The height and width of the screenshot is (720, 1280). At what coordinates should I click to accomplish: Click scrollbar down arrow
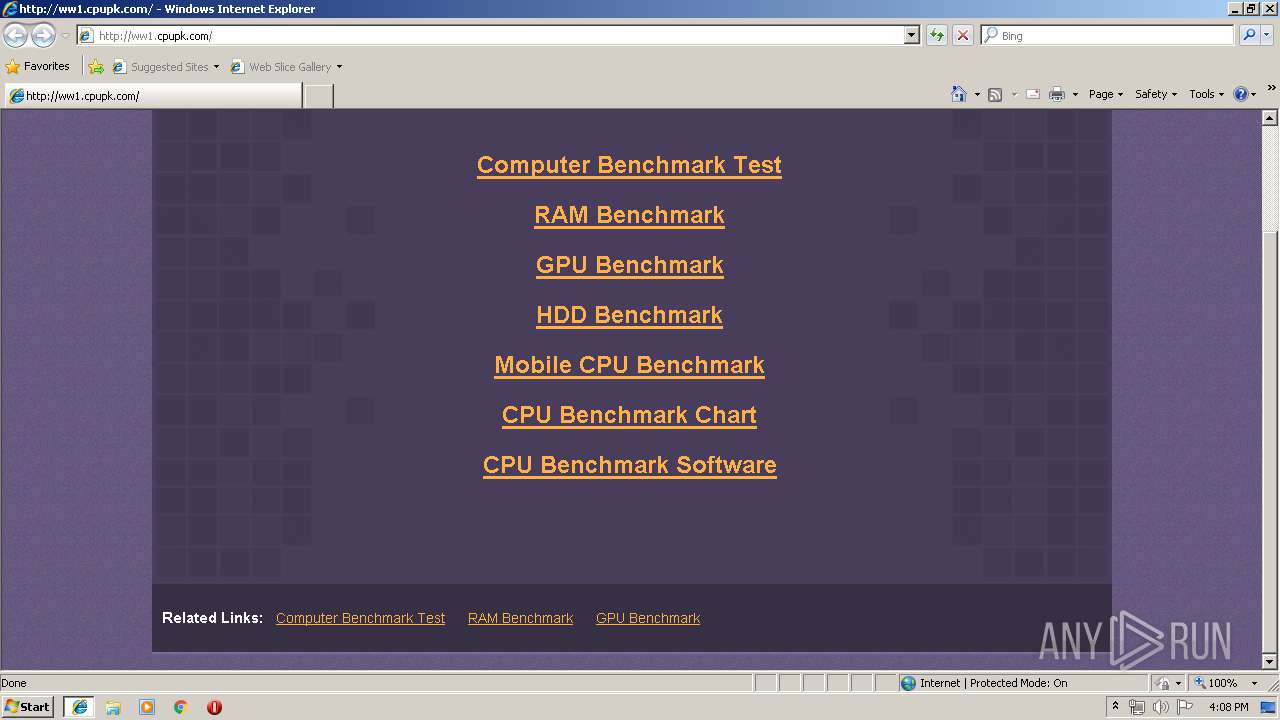[1270, 662]
